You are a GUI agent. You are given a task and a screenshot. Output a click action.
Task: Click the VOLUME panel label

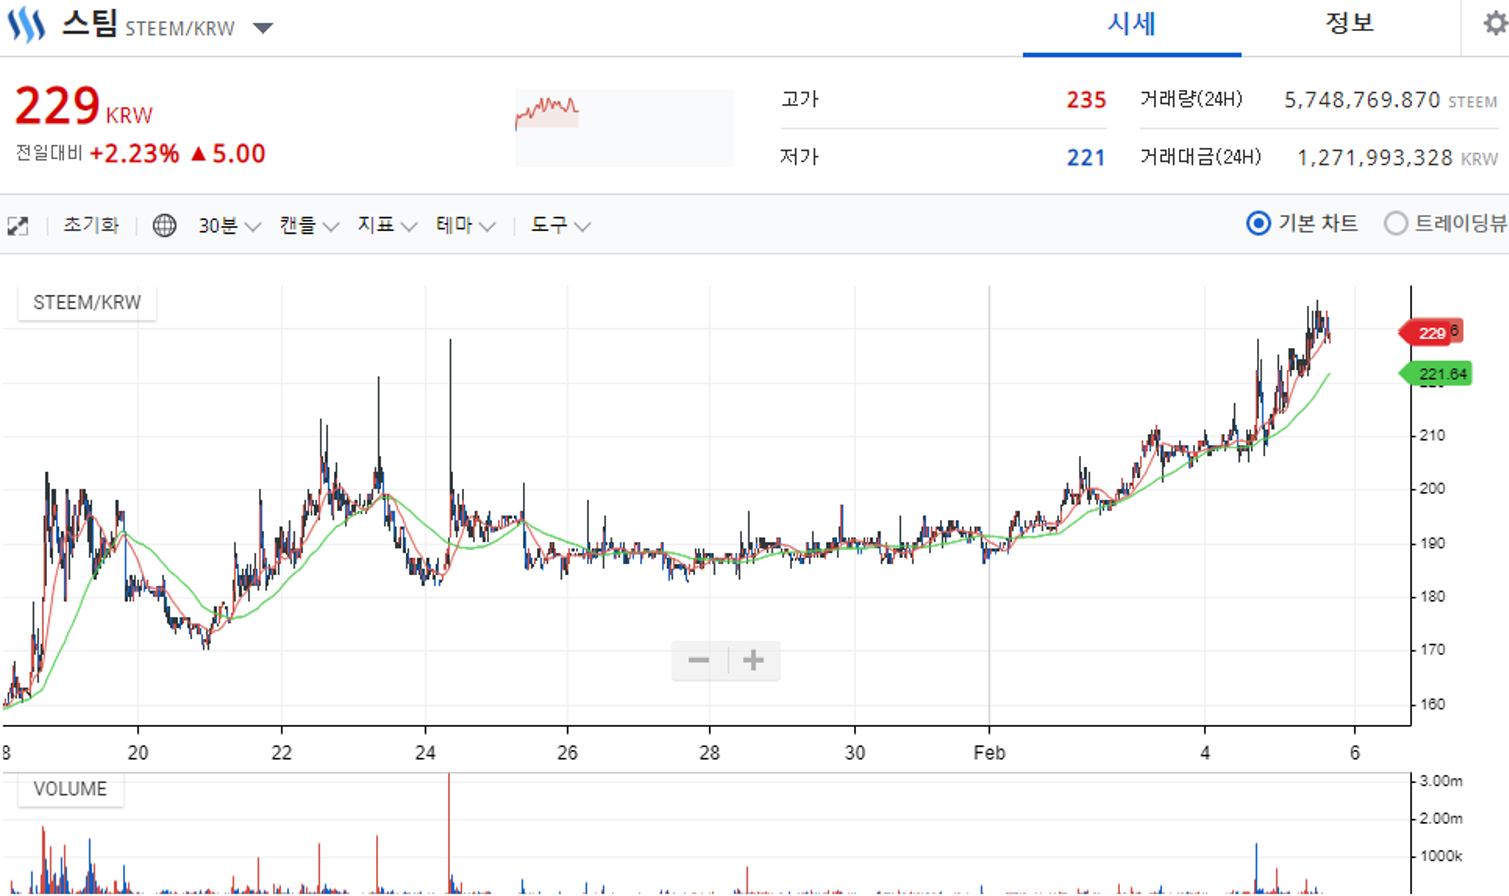[x=70, y=789]
